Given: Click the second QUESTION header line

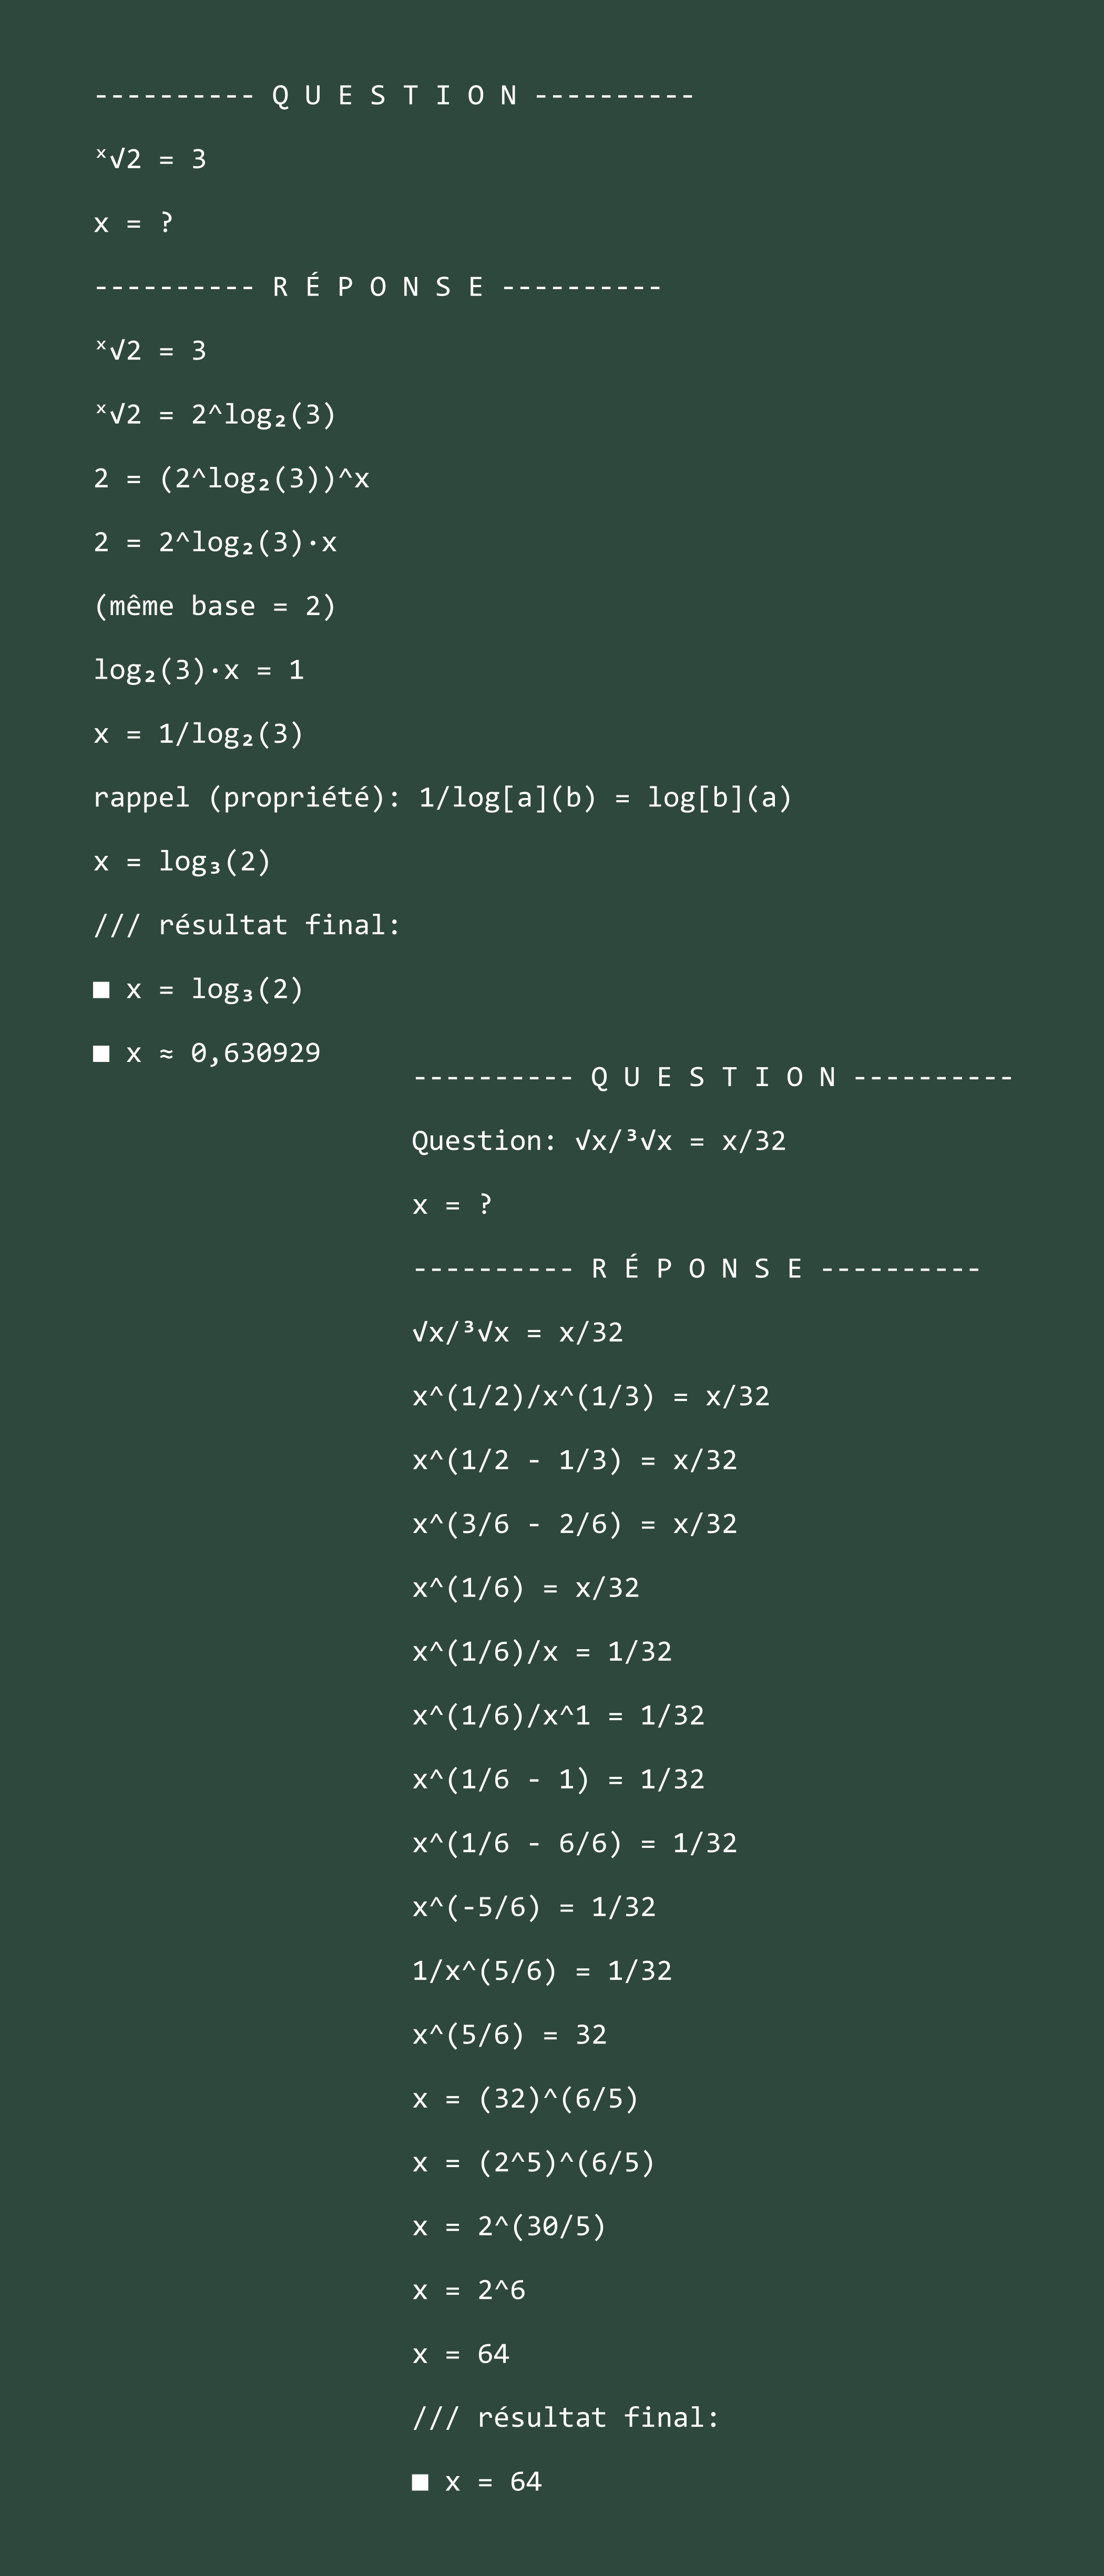Looking at the screenshot, I should point(713,1078).
